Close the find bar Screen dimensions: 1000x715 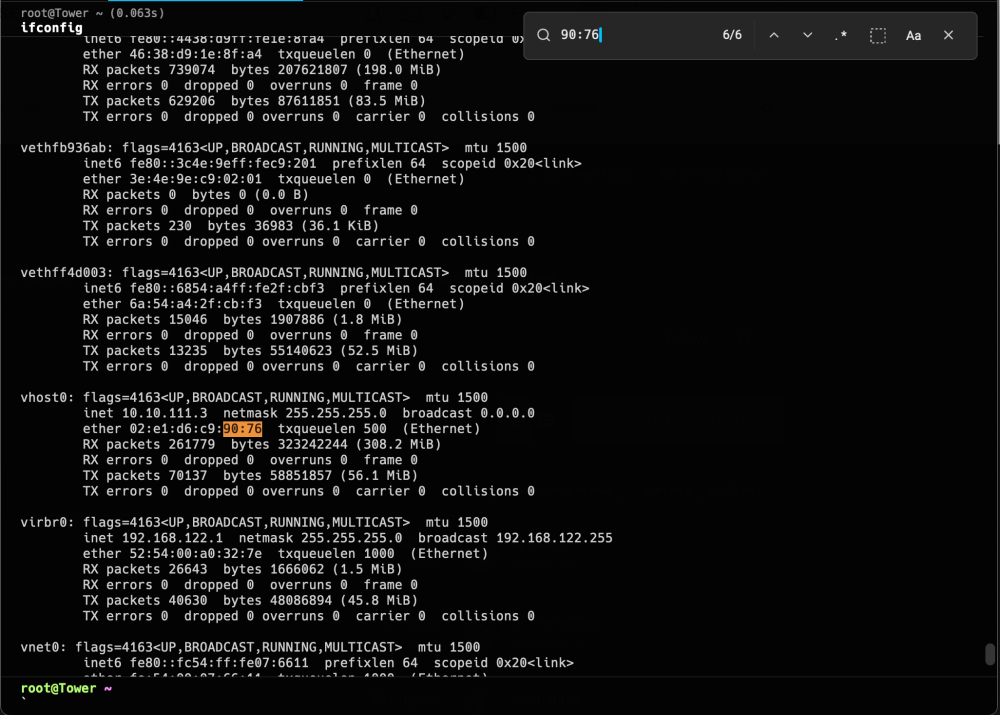point(948,35)
